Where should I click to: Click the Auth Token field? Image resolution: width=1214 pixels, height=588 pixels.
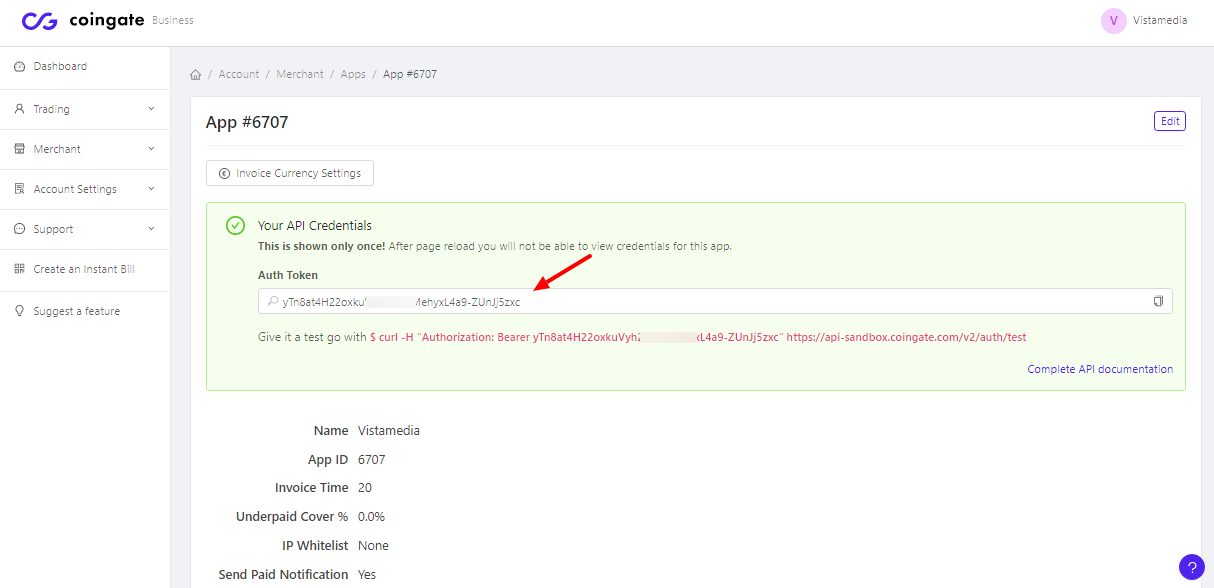pos(715,301)
